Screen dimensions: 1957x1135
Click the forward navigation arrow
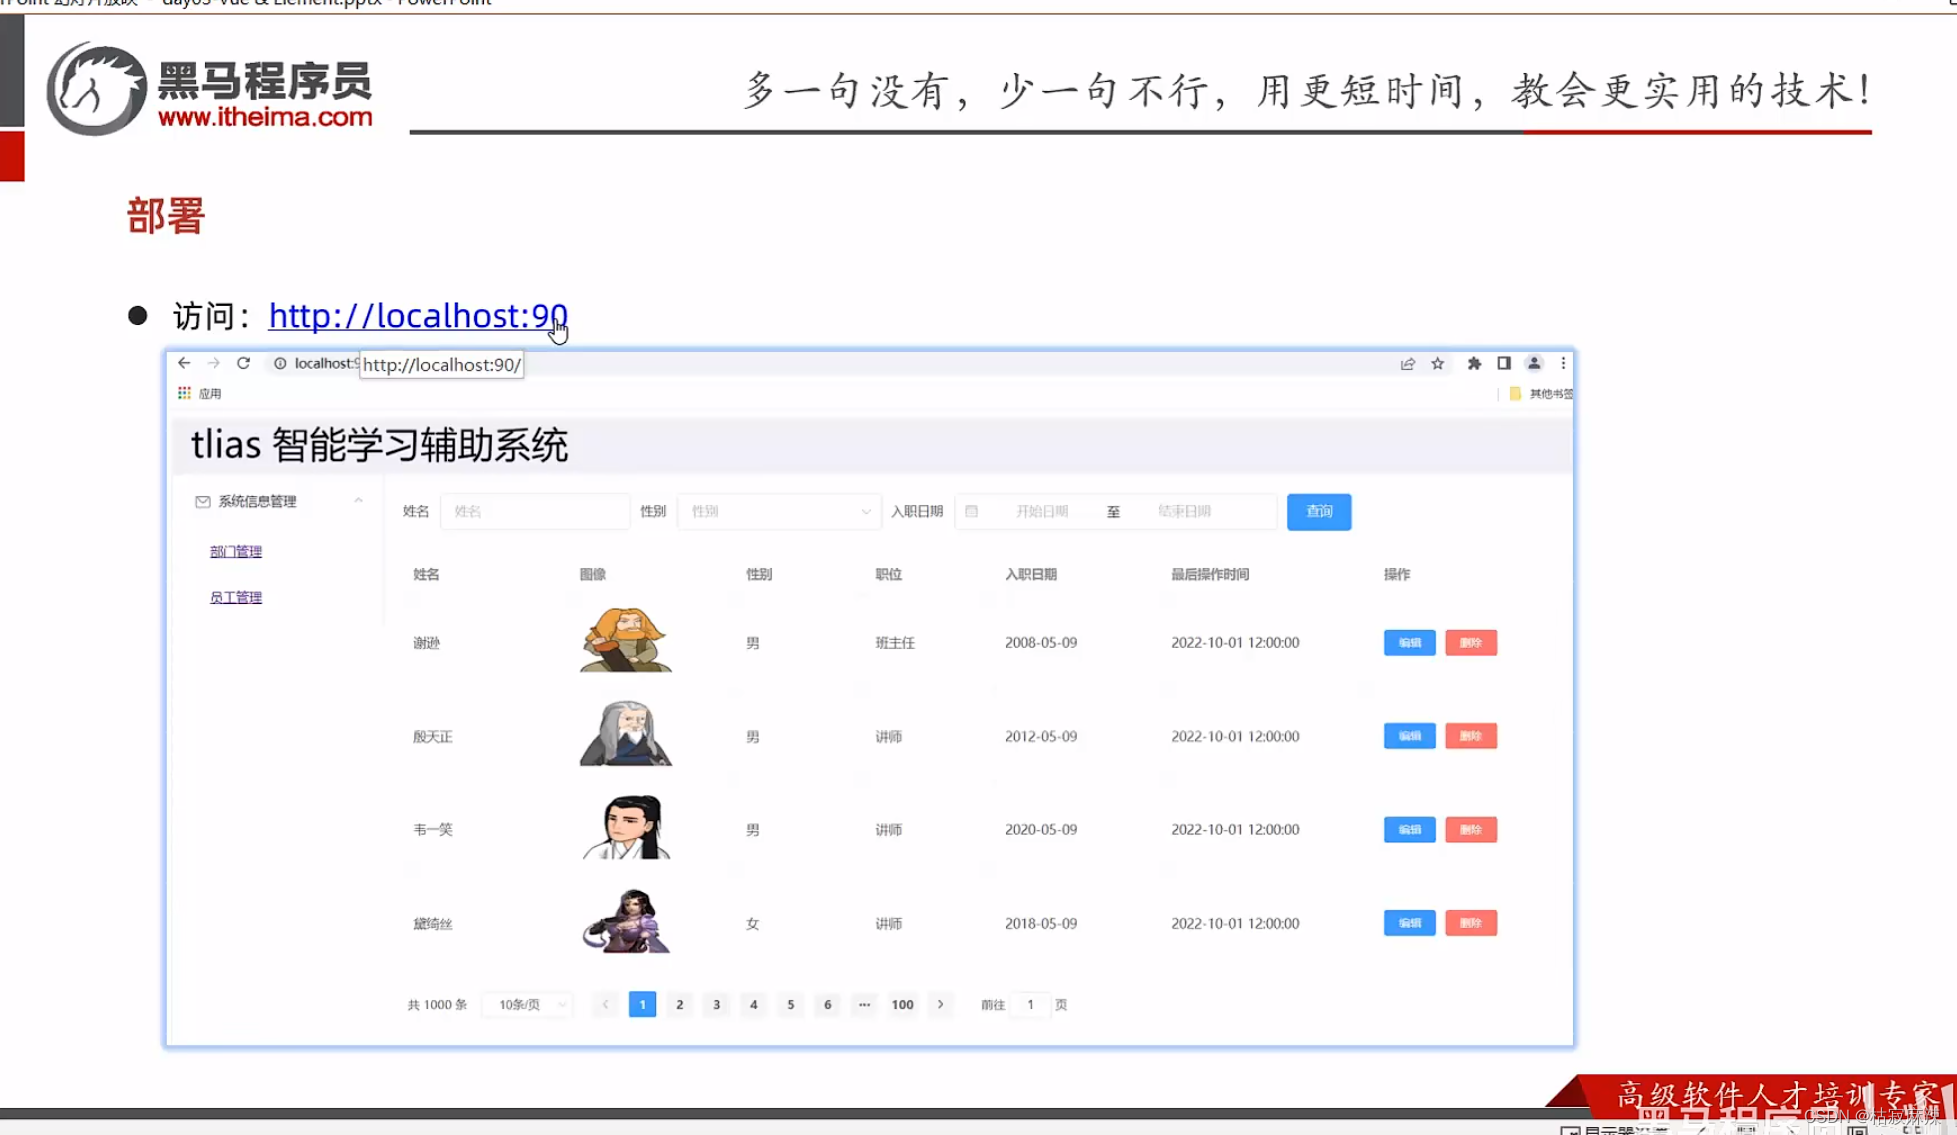pyautogui.click(x=213, y=363)
